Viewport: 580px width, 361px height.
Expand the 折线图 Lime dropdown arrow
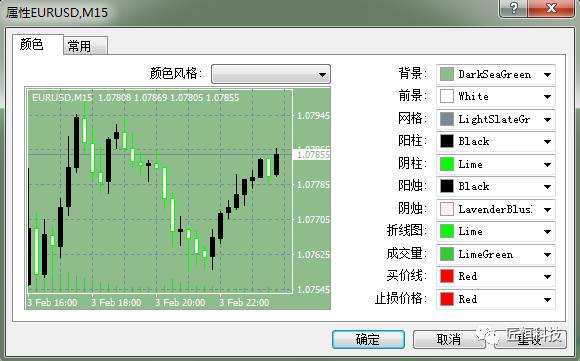(547, 232)
